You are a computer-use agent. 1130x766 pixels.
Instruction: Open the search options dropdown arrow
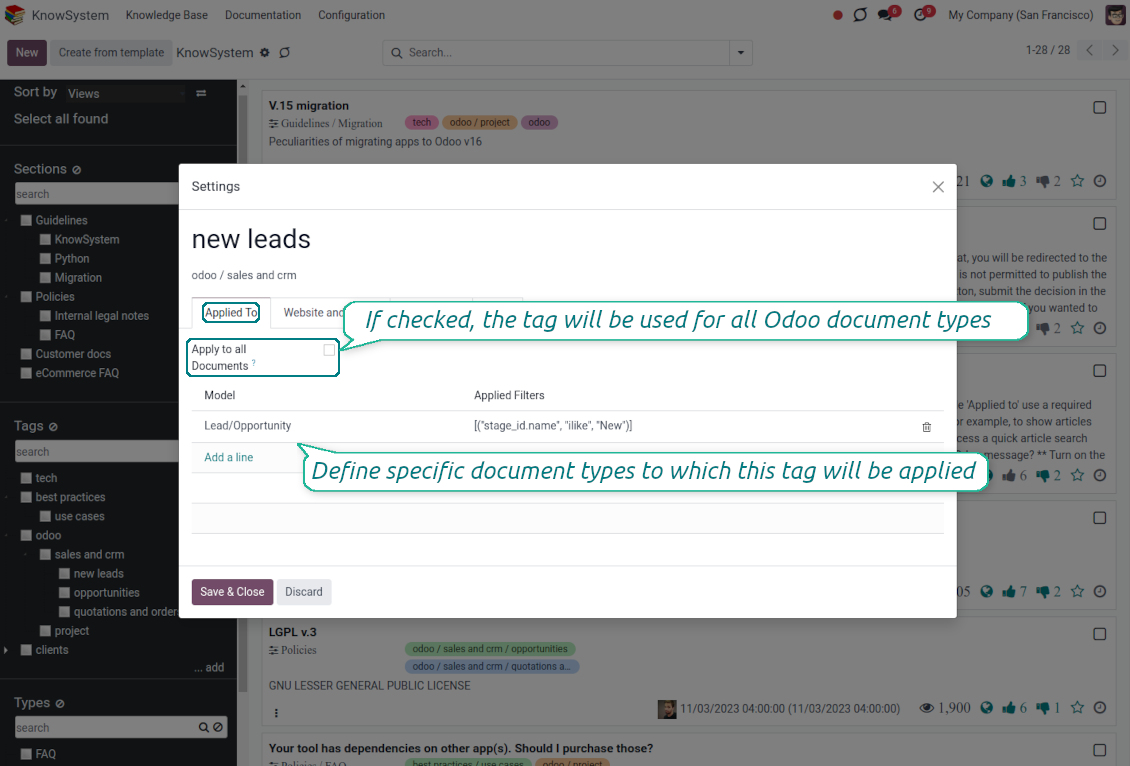pos(741,53)
